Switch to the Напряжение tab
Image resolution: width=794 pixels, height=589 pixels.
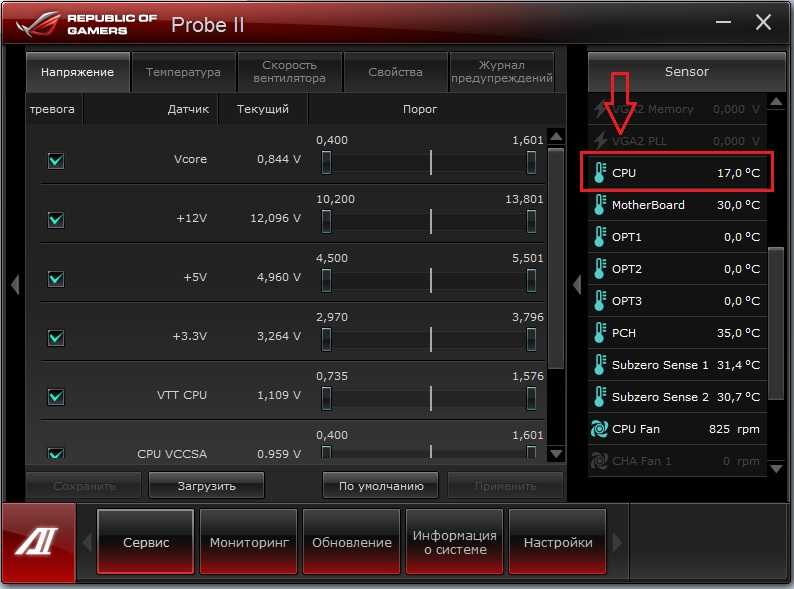77,72
